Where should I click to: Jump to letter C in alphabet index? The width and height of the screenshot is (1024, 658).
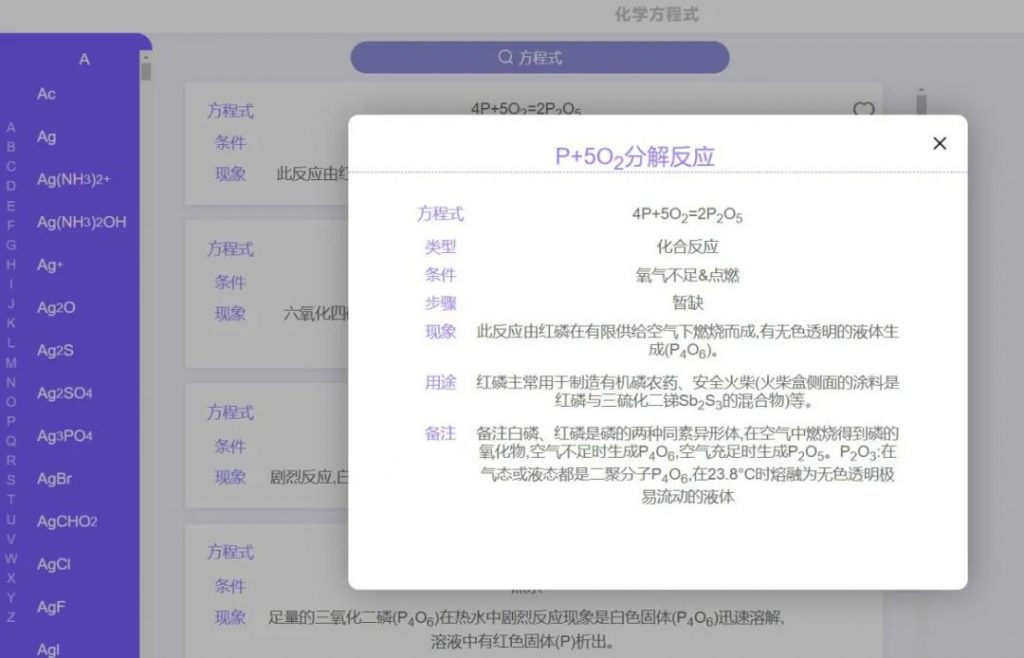pyautogui.click(x=11, y=166)
